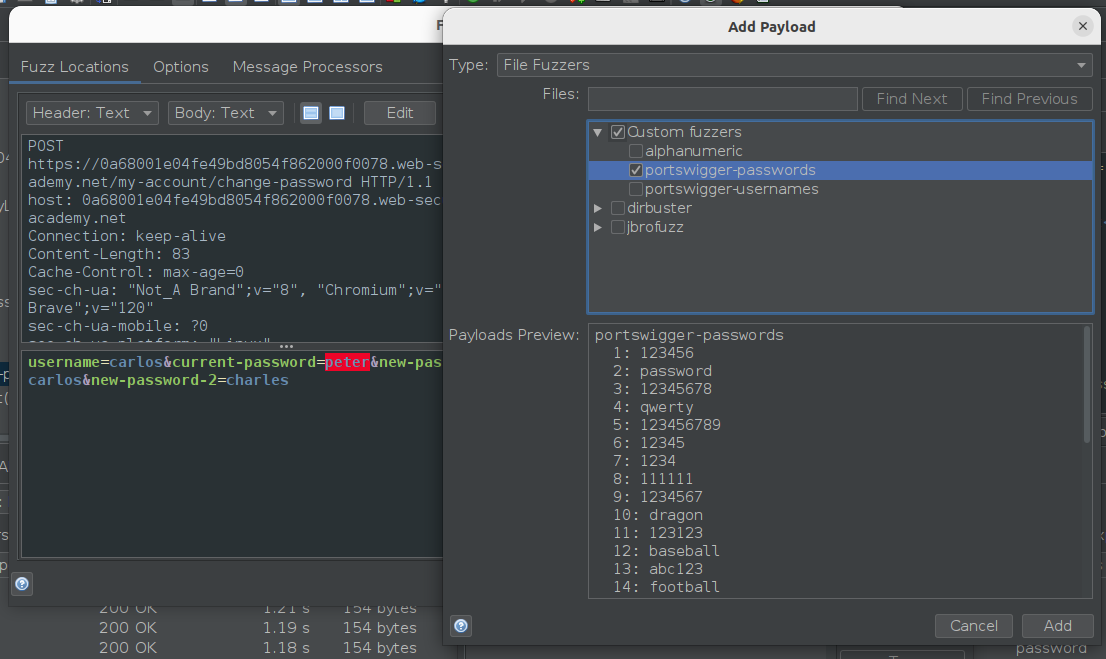
Task: Focus the Files search input field
Action: pos(722,99)
